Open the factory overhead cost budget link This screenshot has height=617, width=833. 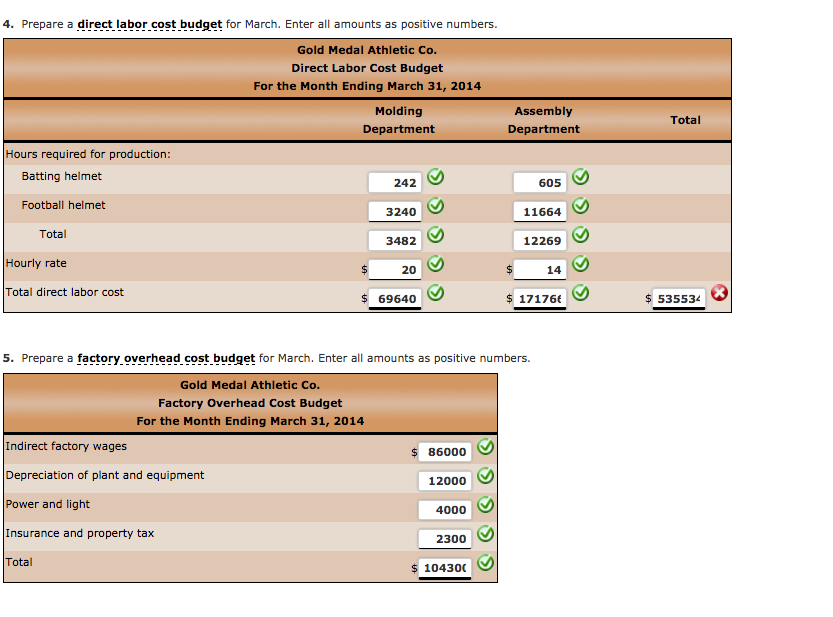point(165,358)
